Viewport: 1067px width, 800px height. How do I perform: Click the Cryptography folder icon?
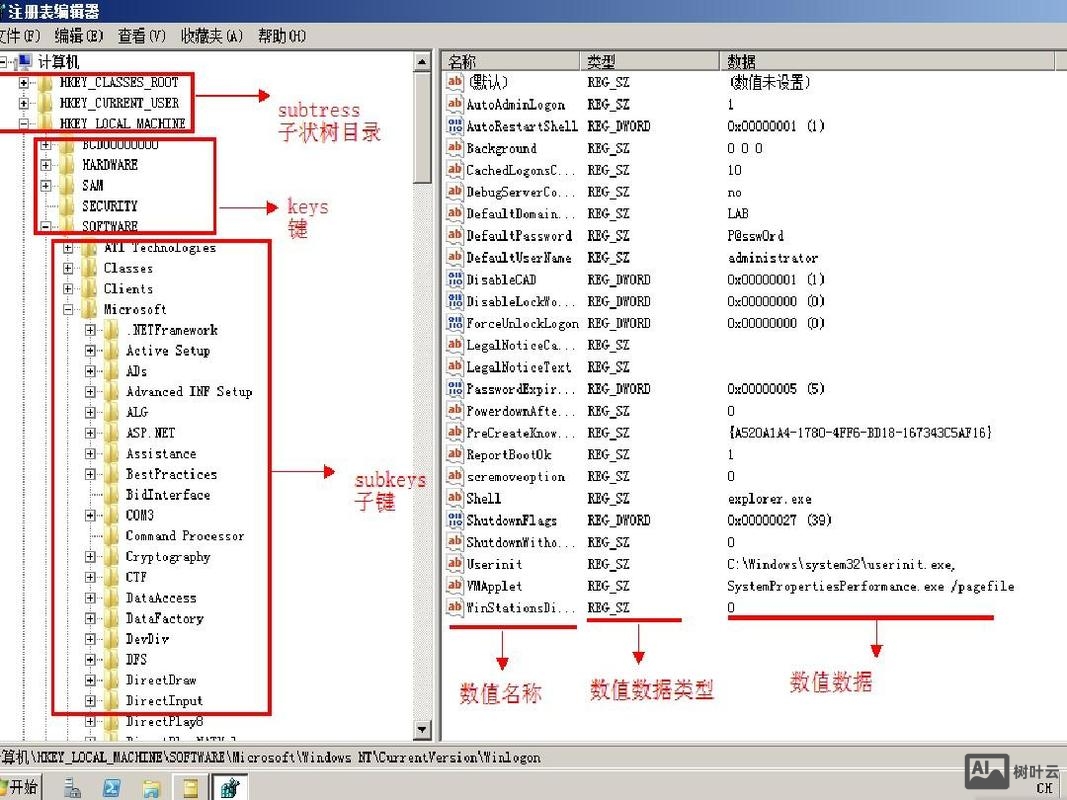[111, 557]
